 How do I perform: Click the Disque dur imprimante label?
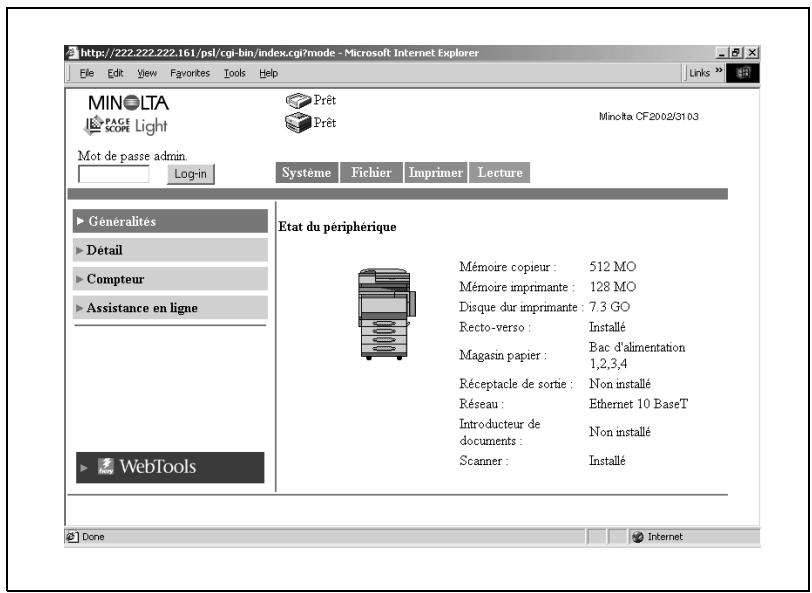521,307
